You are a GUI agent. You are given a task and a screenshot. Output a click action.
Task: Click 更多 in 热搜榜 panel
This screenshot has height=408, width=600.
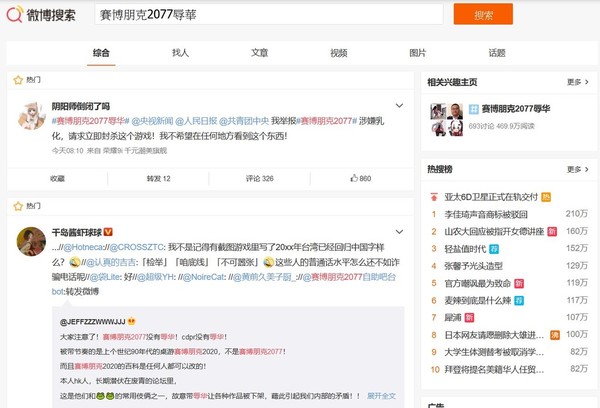tap(578, 169)
